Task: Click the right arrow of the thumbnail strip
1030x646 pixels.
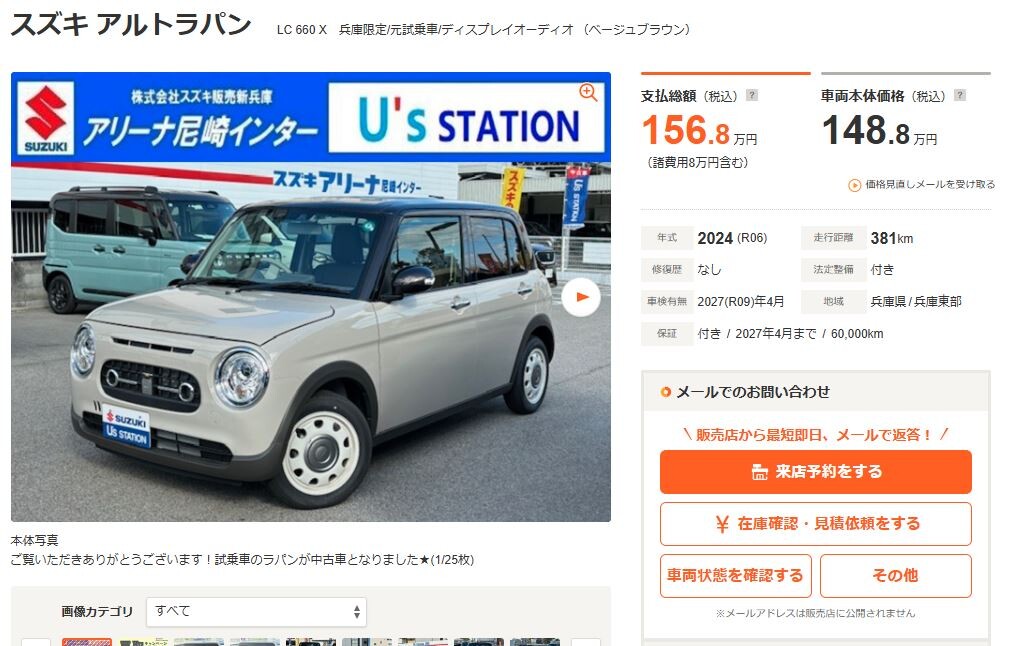Action: point(586,642)
